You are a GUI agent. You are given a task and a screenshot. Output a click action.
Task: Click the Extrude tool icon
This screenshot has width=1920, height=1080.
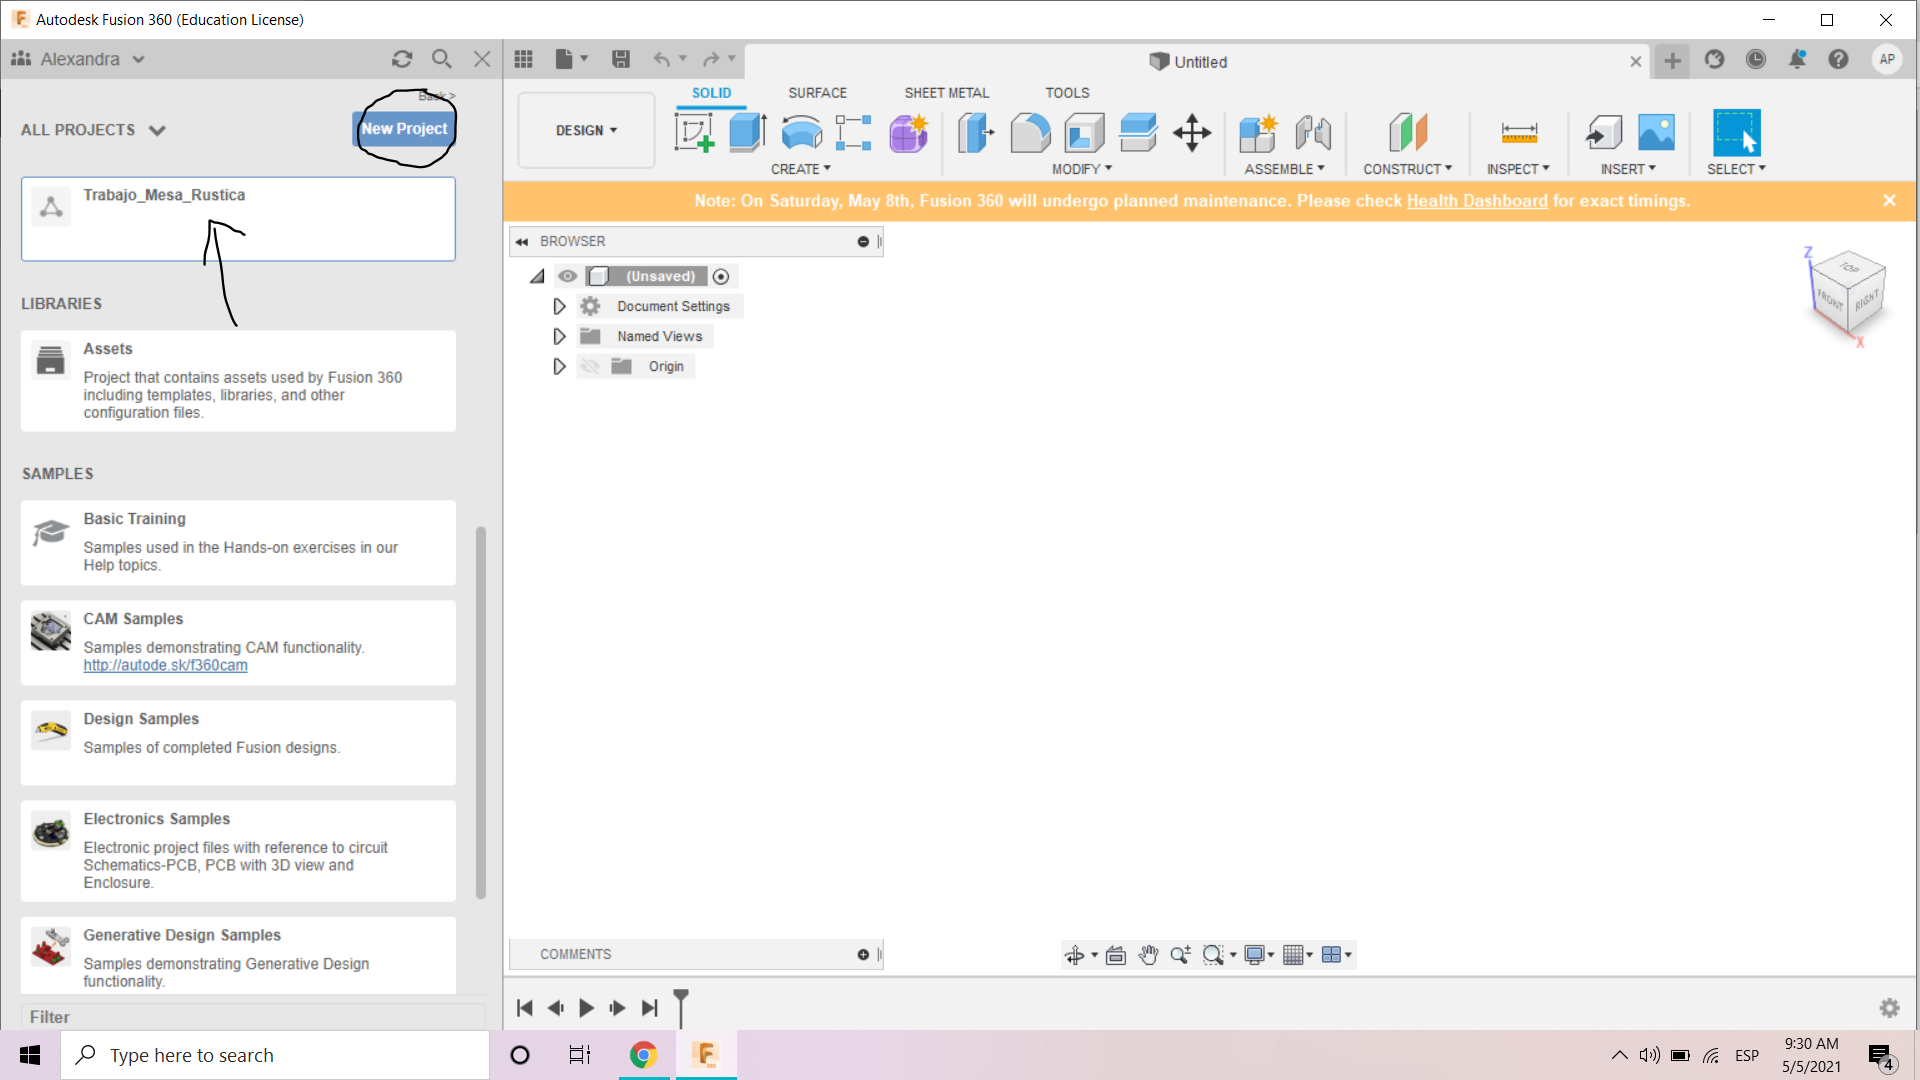pyautogui.click(x=747, y=132)
